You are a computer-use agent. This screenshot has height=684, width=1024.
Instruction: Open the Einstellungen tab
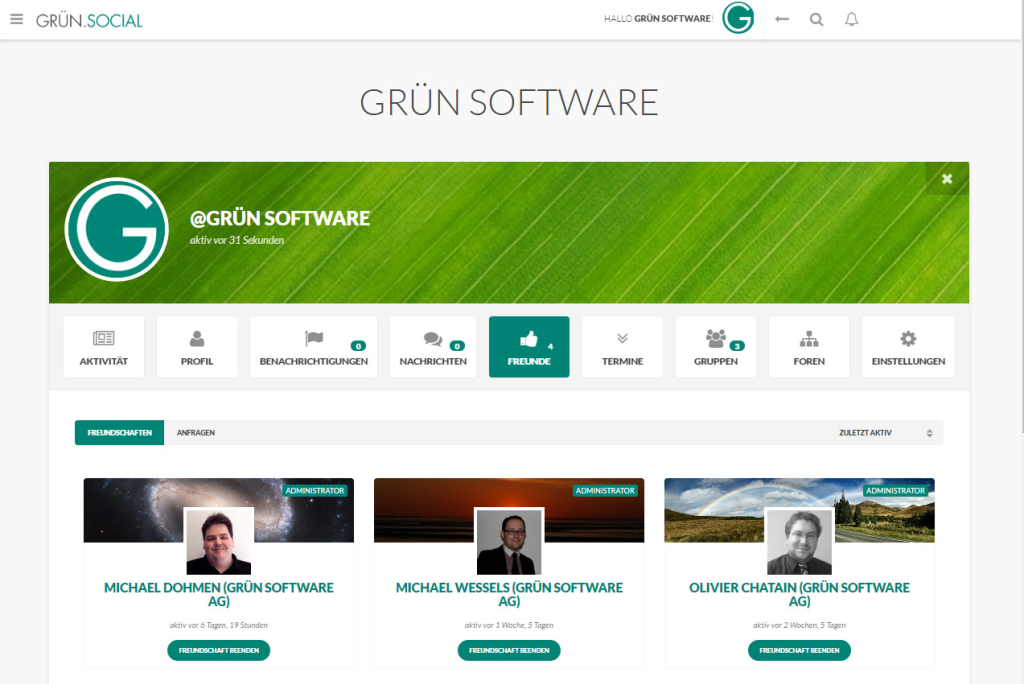(x=908, y=347)
